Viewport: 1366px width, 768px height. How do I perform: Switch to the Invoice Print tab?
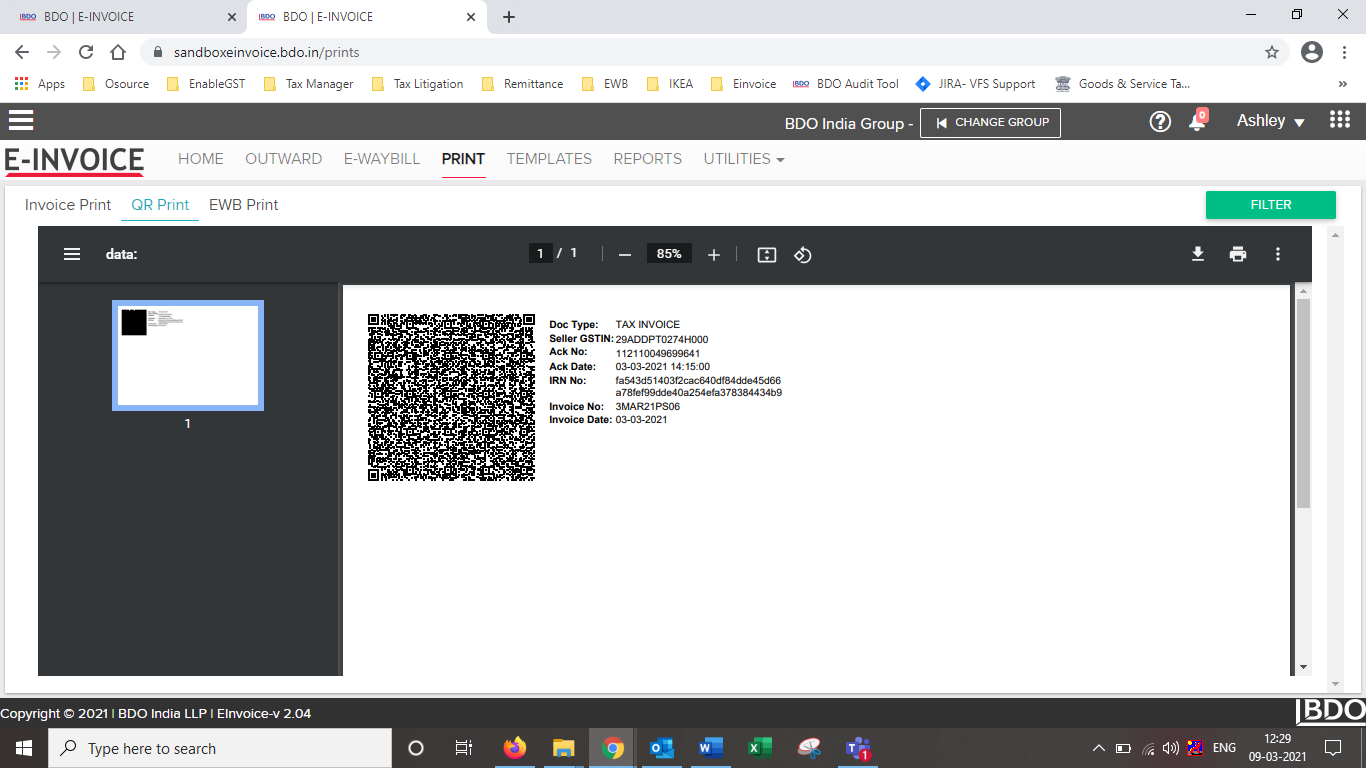tap(68, 204)
